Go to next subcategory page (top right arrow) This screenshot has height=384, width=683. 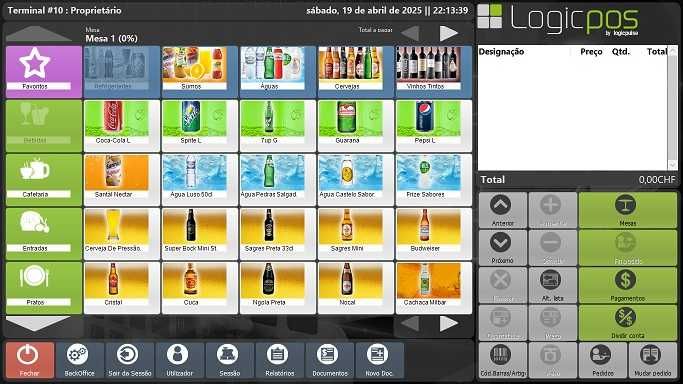click(x=449, y=33)
